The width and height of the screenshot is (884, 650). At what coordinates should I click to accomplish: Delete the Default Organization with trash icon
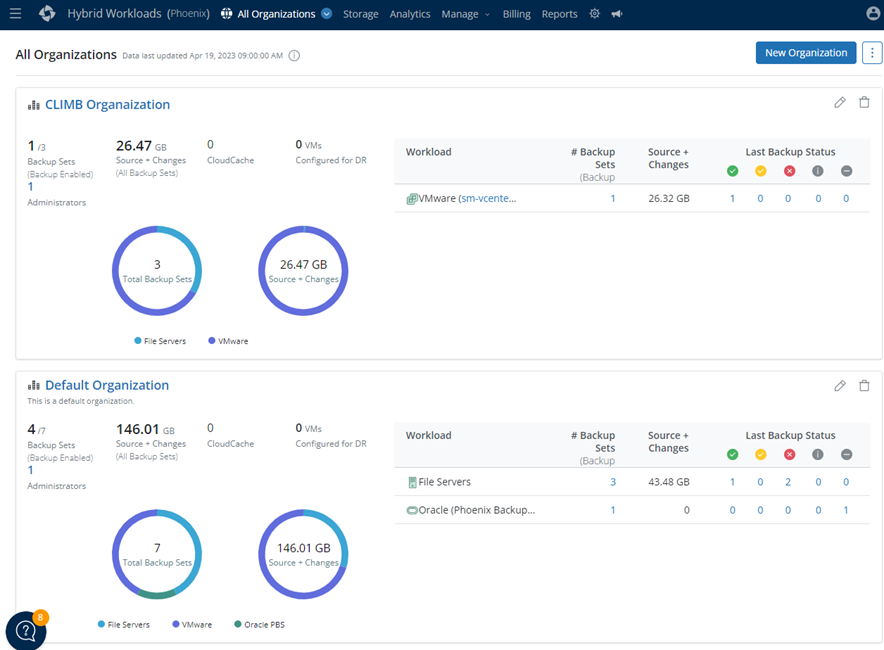point(864,386)
